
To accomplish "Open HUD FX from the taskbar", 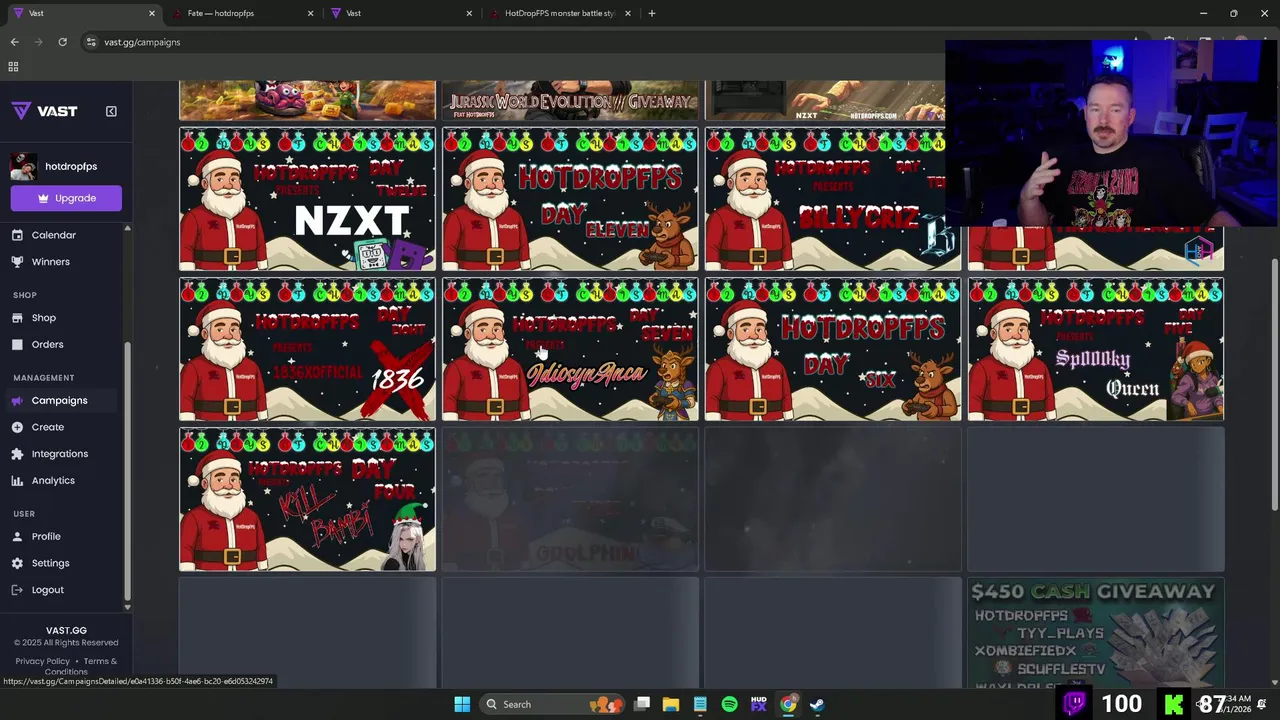I will (x=758, y=704).
